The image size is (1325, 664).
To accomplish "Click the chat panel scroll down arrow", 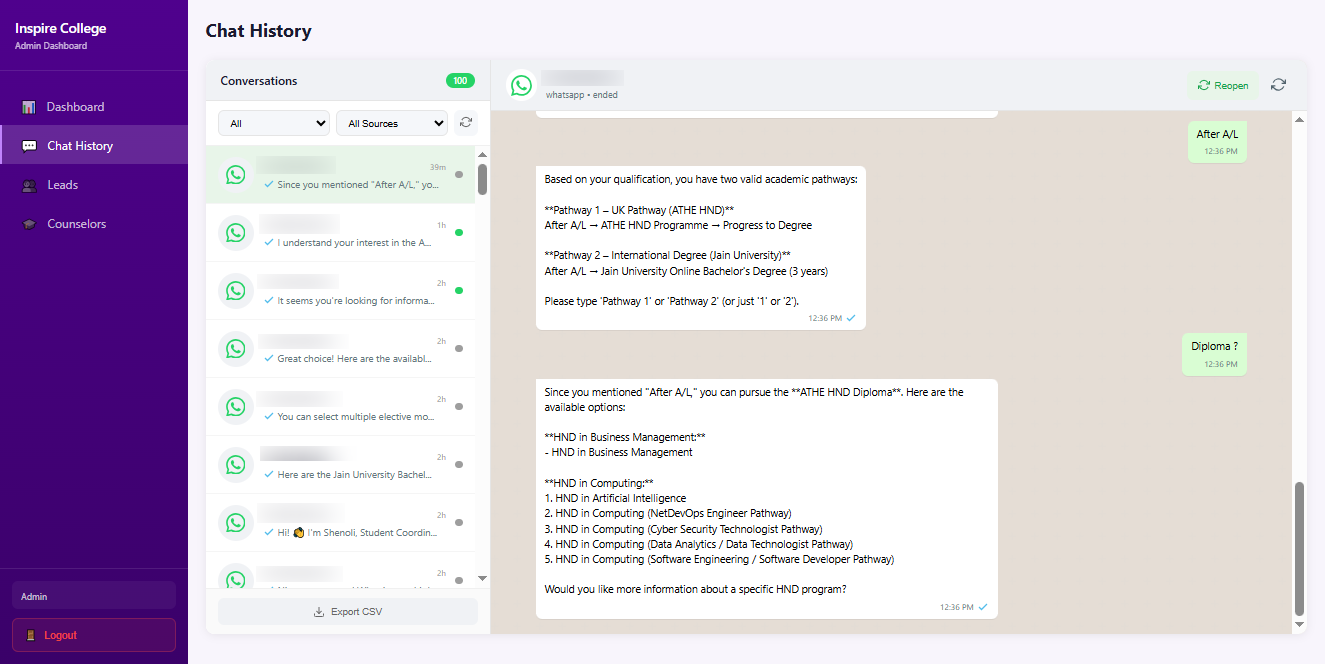I will [1300, 625].
